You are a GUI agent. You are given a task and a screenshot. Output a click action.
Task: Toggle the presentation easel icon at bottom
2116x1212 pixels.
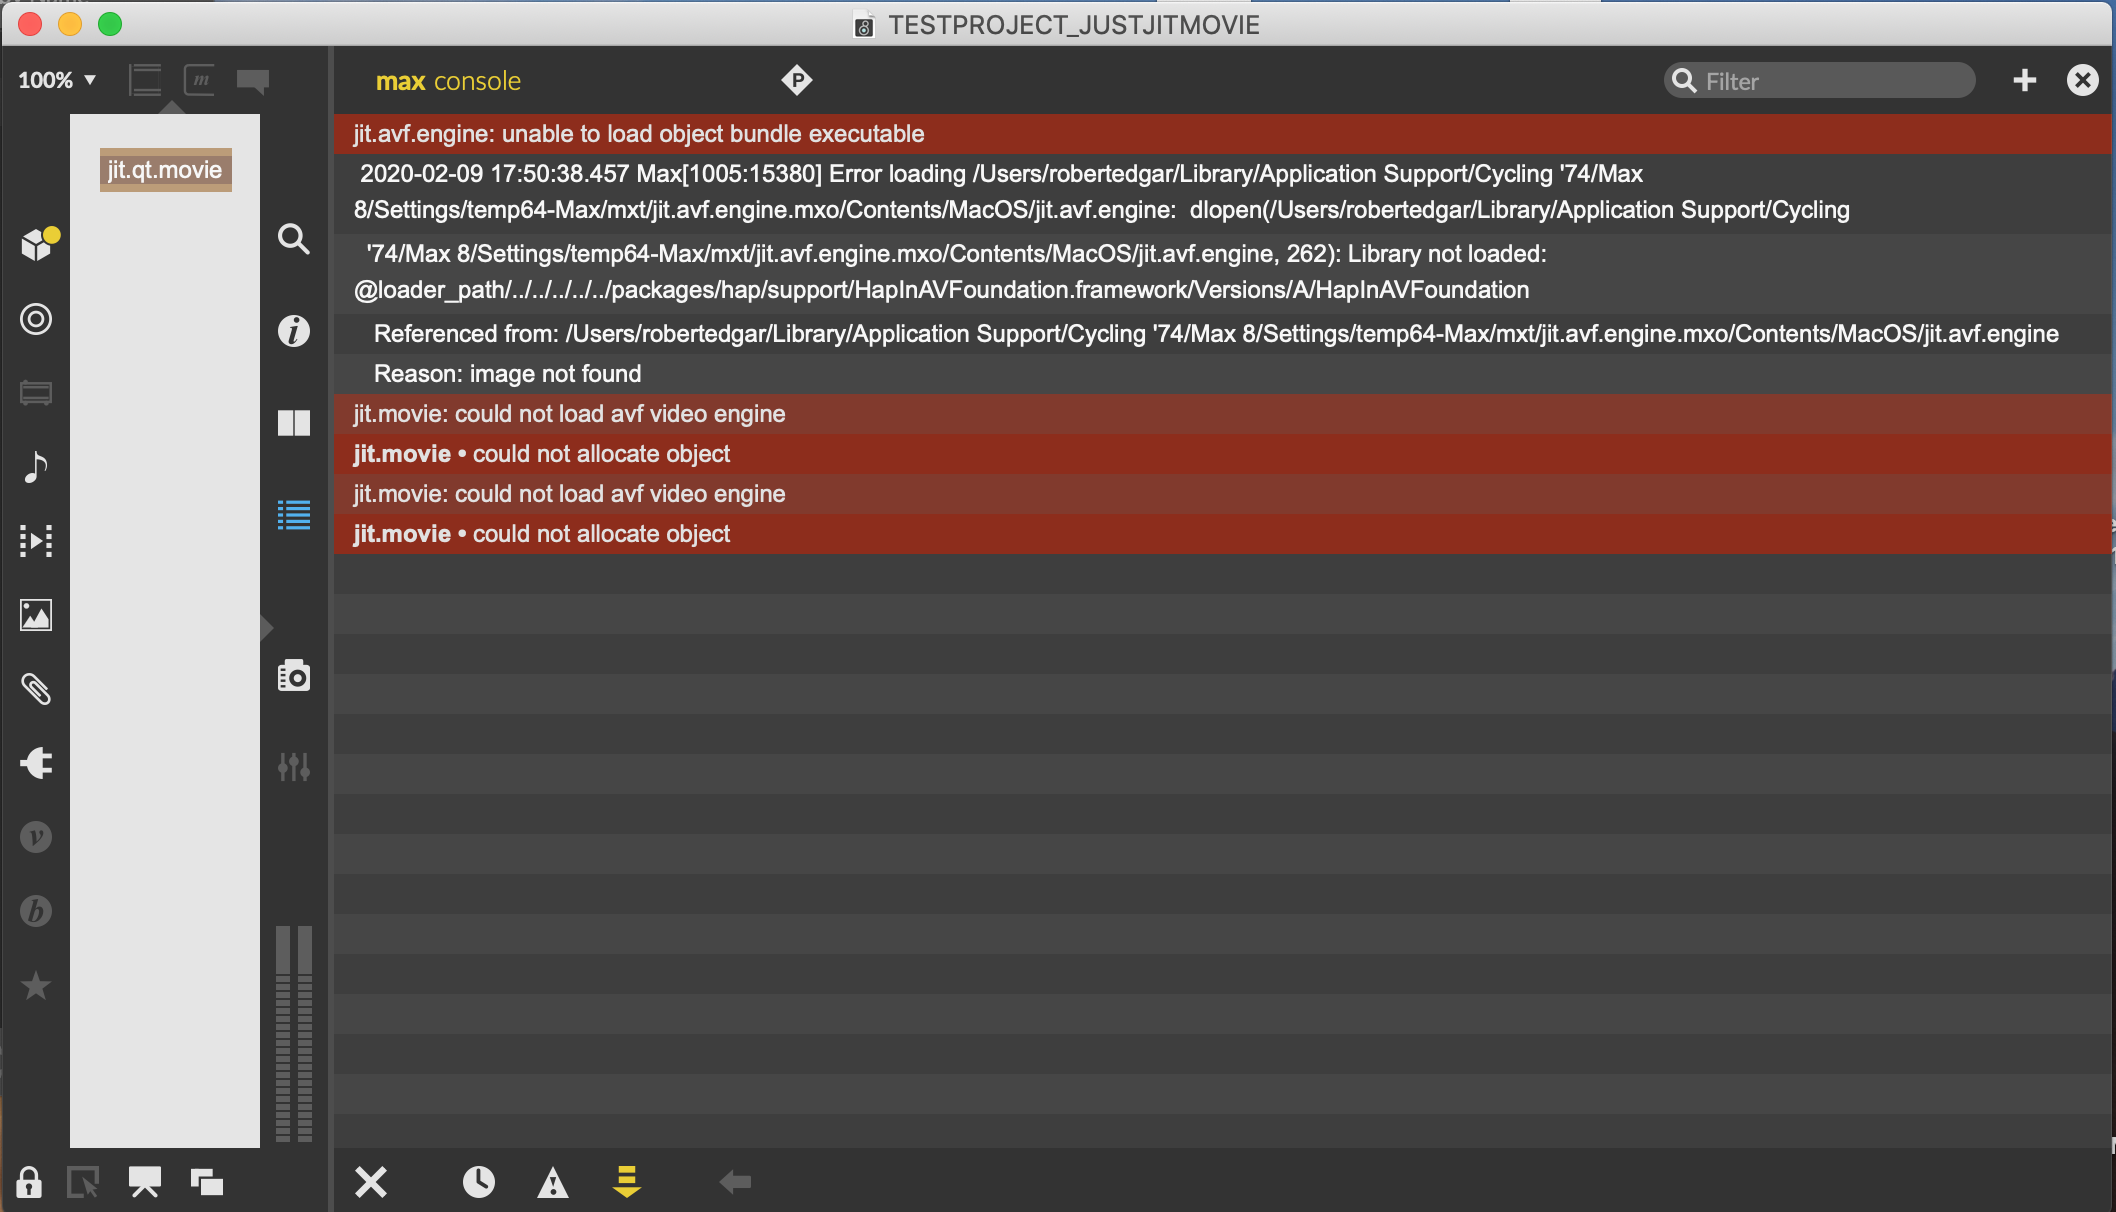coord(145,1183)
